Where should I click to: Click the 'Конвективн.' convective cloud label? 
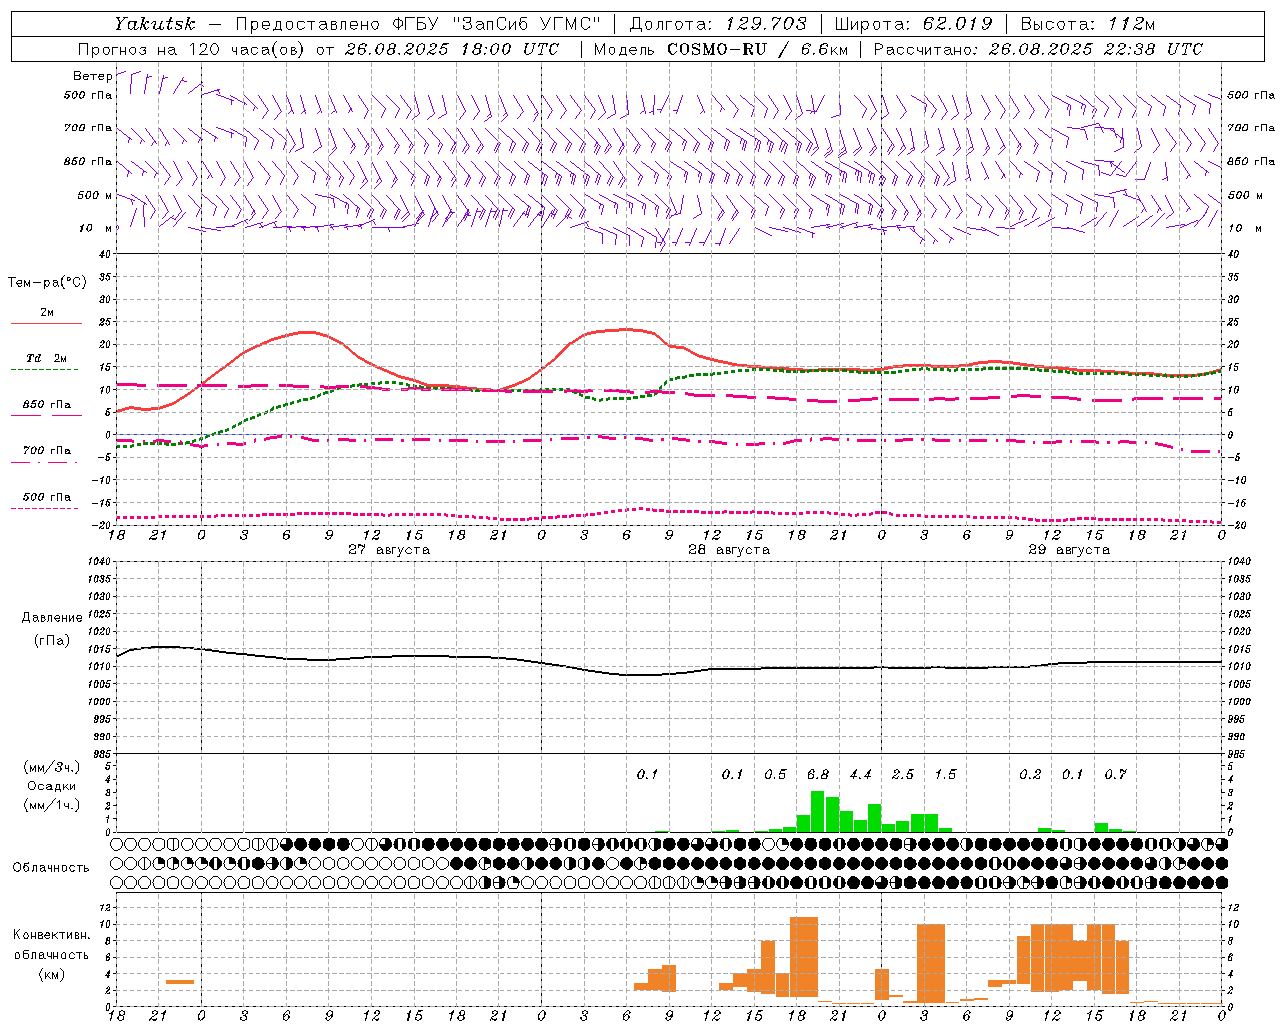coord(52,935)
